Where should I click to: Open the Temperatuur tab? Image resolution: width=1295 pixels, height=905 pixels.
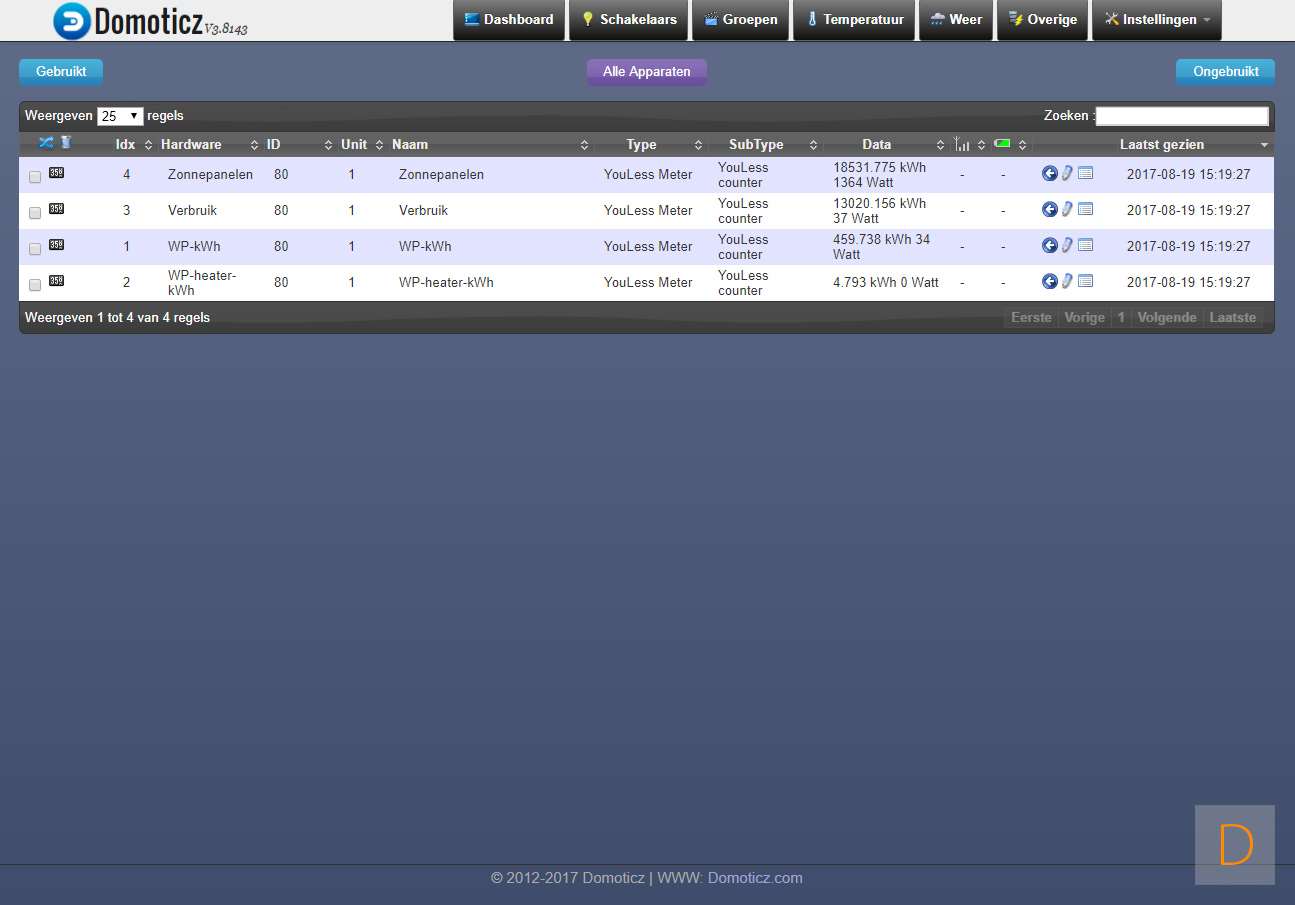[854, 20]
